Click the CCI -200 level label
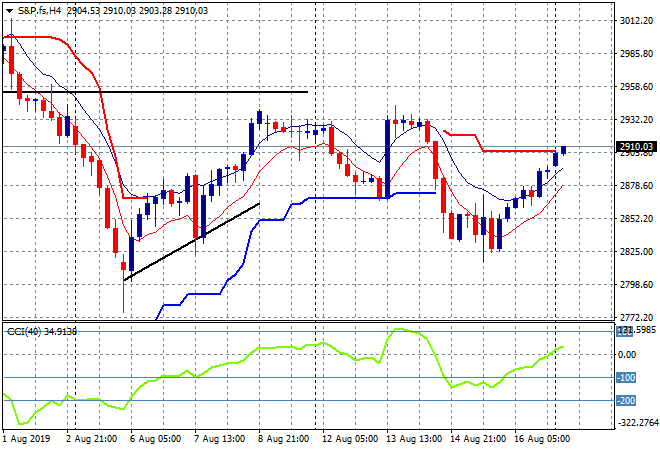This screenshot has width=660, height=450. (x=626, y=400)
